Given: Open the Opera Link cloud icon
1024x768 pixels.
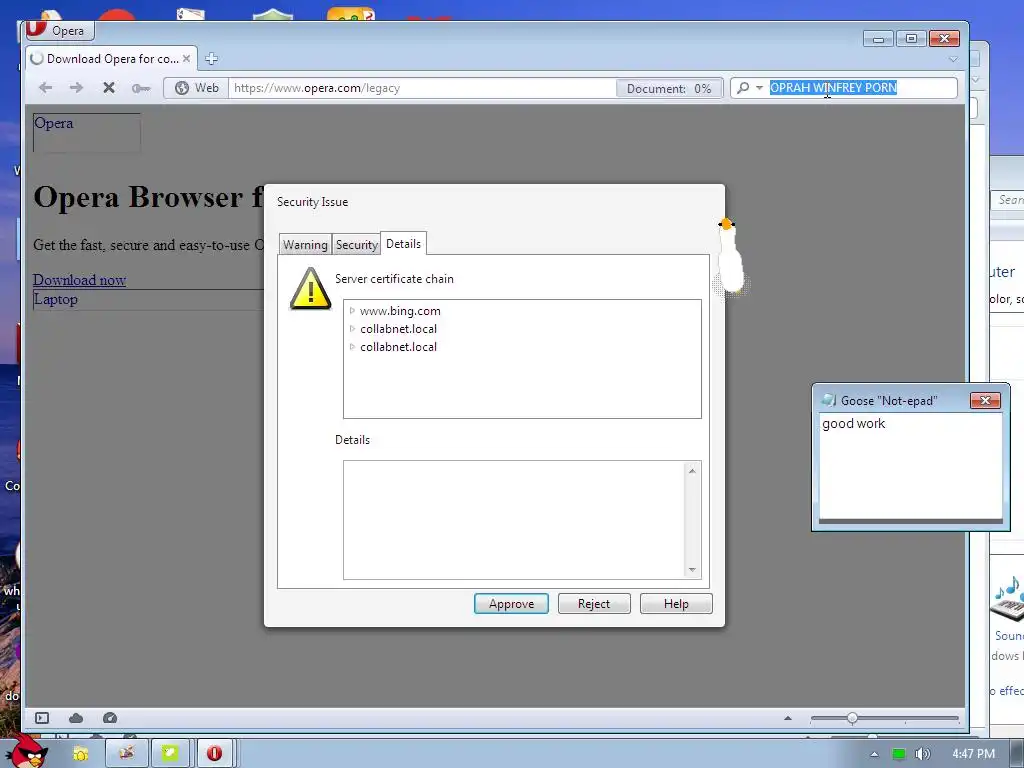Looking at the screenshot, I should (x=76, y=718).
